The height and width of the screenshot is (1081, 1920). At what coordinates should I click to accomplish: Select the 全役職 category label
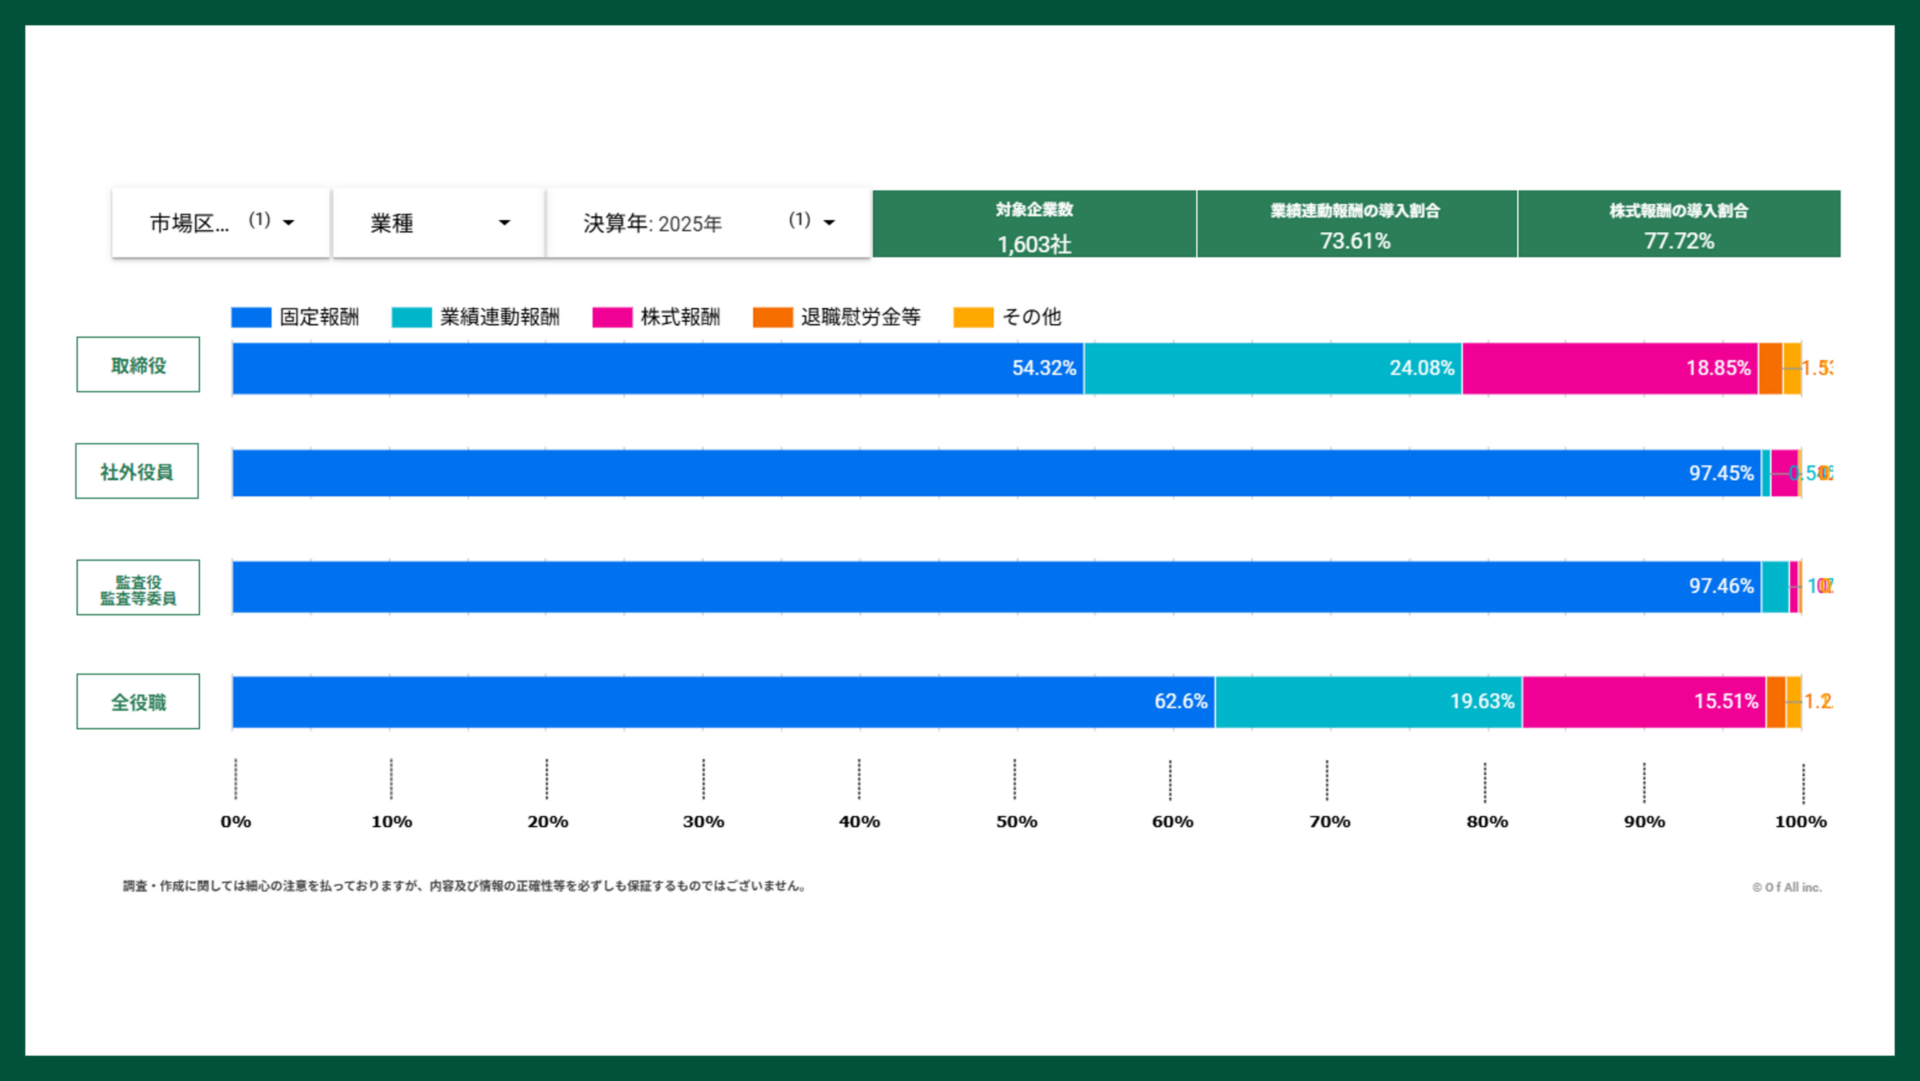(x=138, y=702)
